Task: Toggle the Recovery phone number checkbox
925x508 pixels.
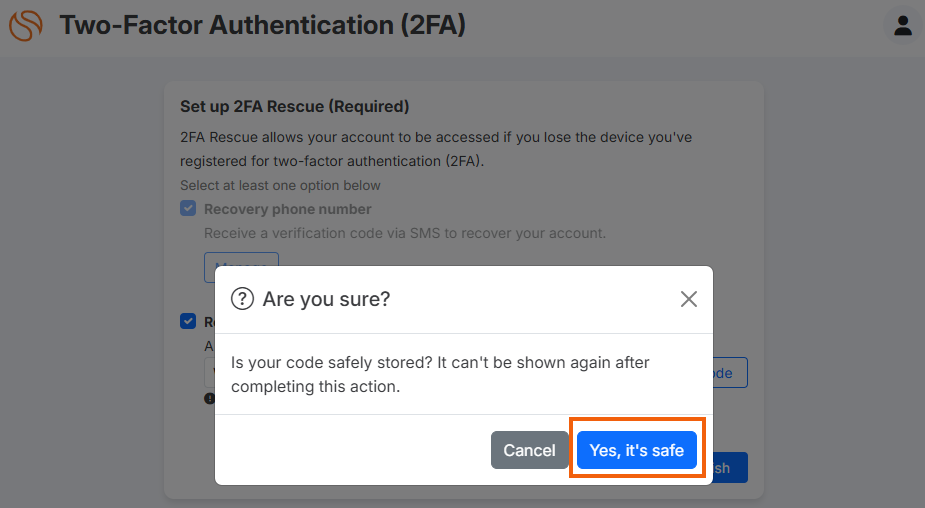Action: click(188, 208)
